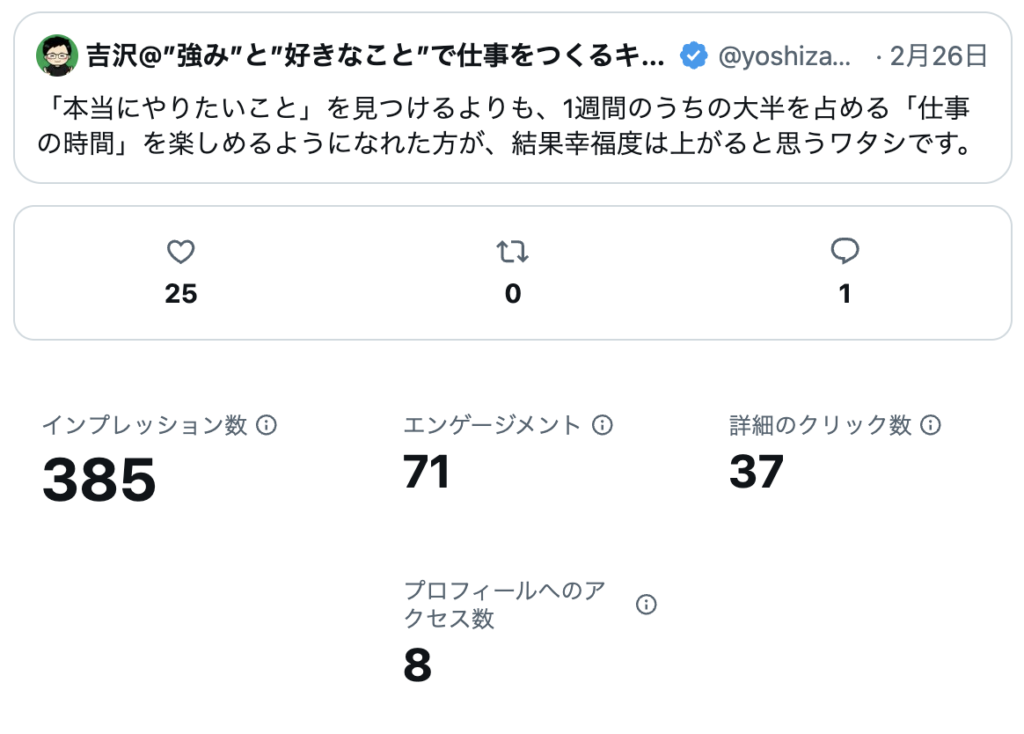This screenshot has height=734, width=1024.
Task: Click the heart likes icon
Action: click(x=181, y=252)
